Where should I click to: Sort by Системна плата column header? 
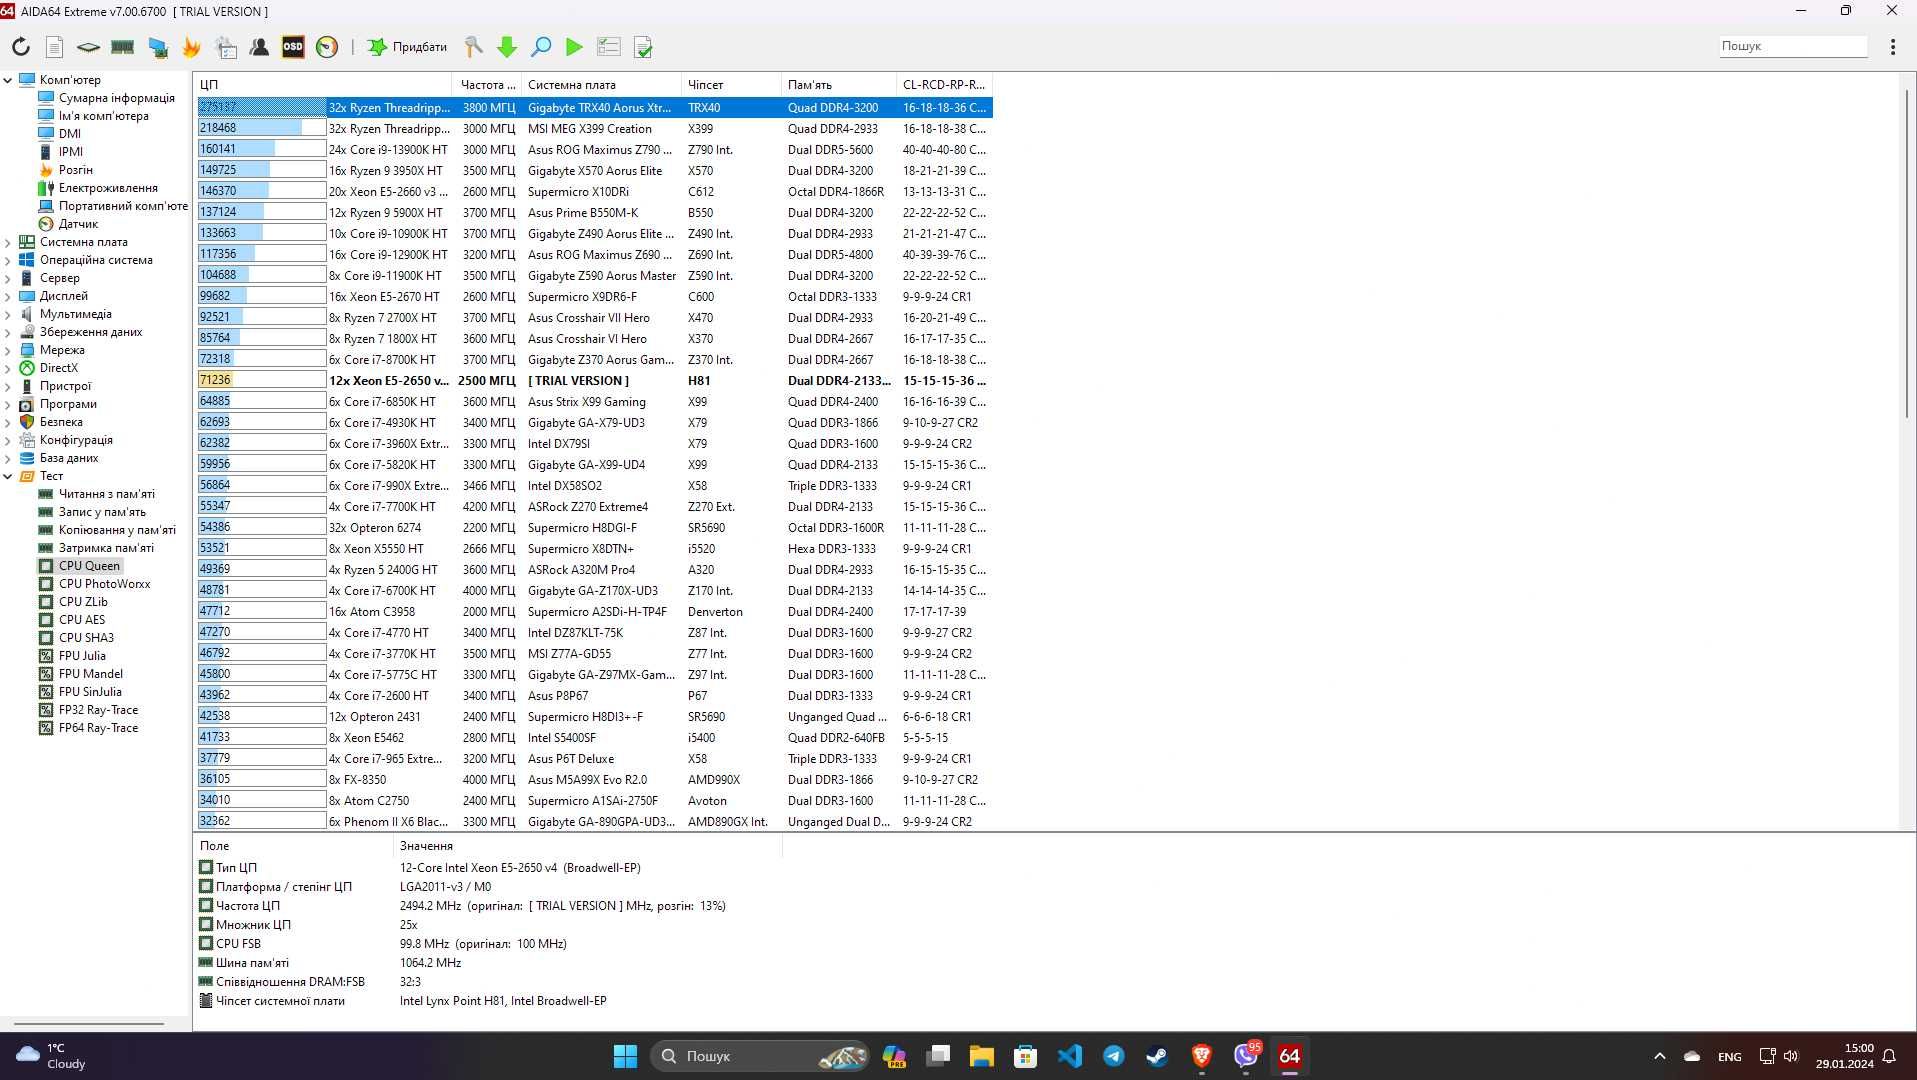[x=601, y=85]
